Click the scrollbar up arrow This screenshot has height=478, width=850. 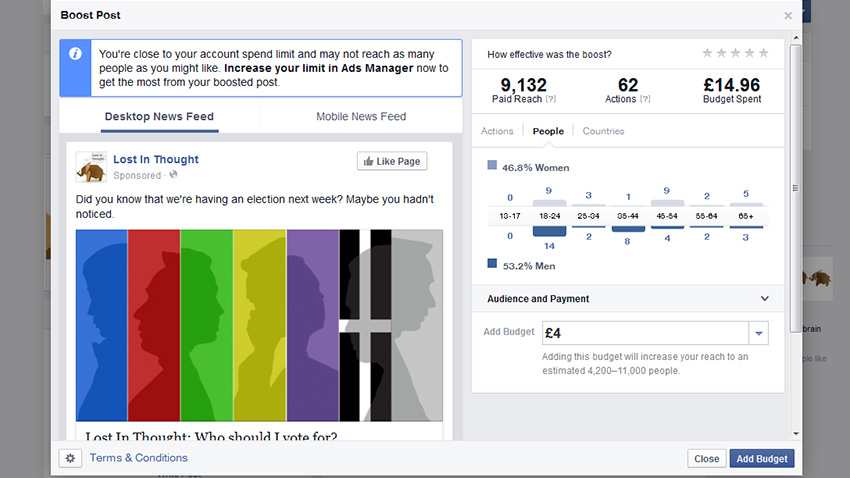point(796,38)
